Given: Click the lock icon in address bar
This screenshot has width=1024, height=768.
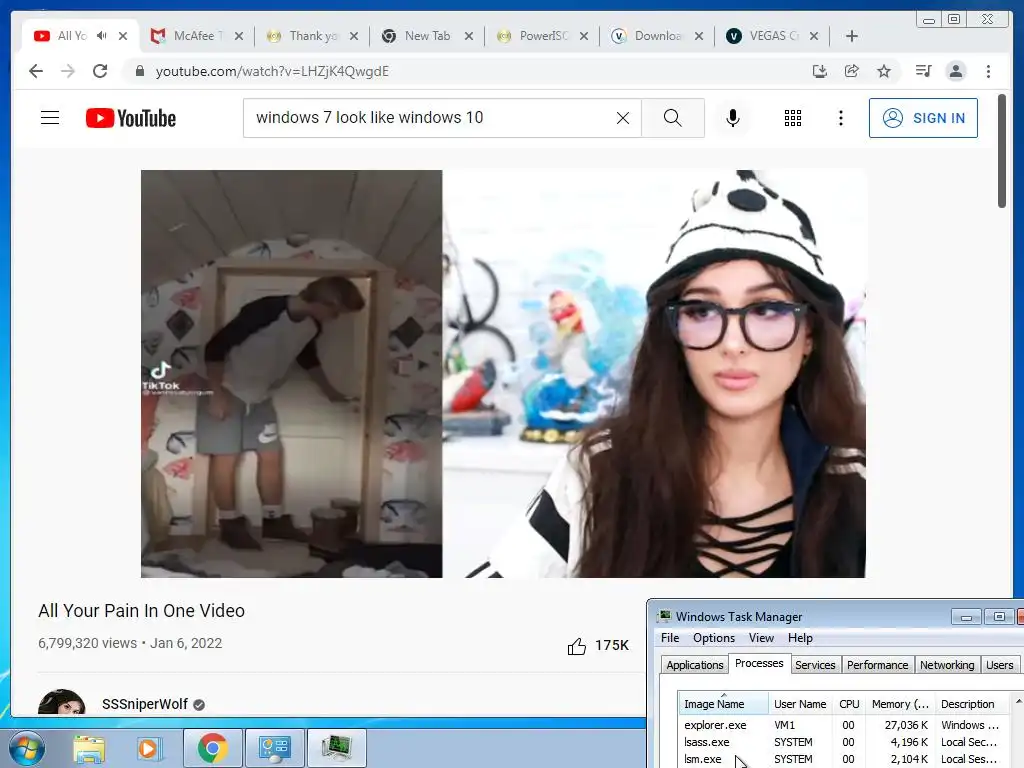Looking at the screenshot, I should tap(139, 71).
